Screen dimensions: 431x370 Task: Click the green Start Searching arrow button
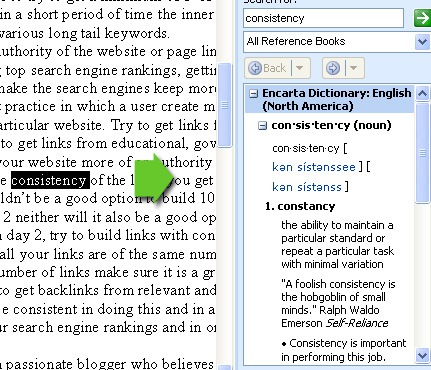tap(422, 18)
